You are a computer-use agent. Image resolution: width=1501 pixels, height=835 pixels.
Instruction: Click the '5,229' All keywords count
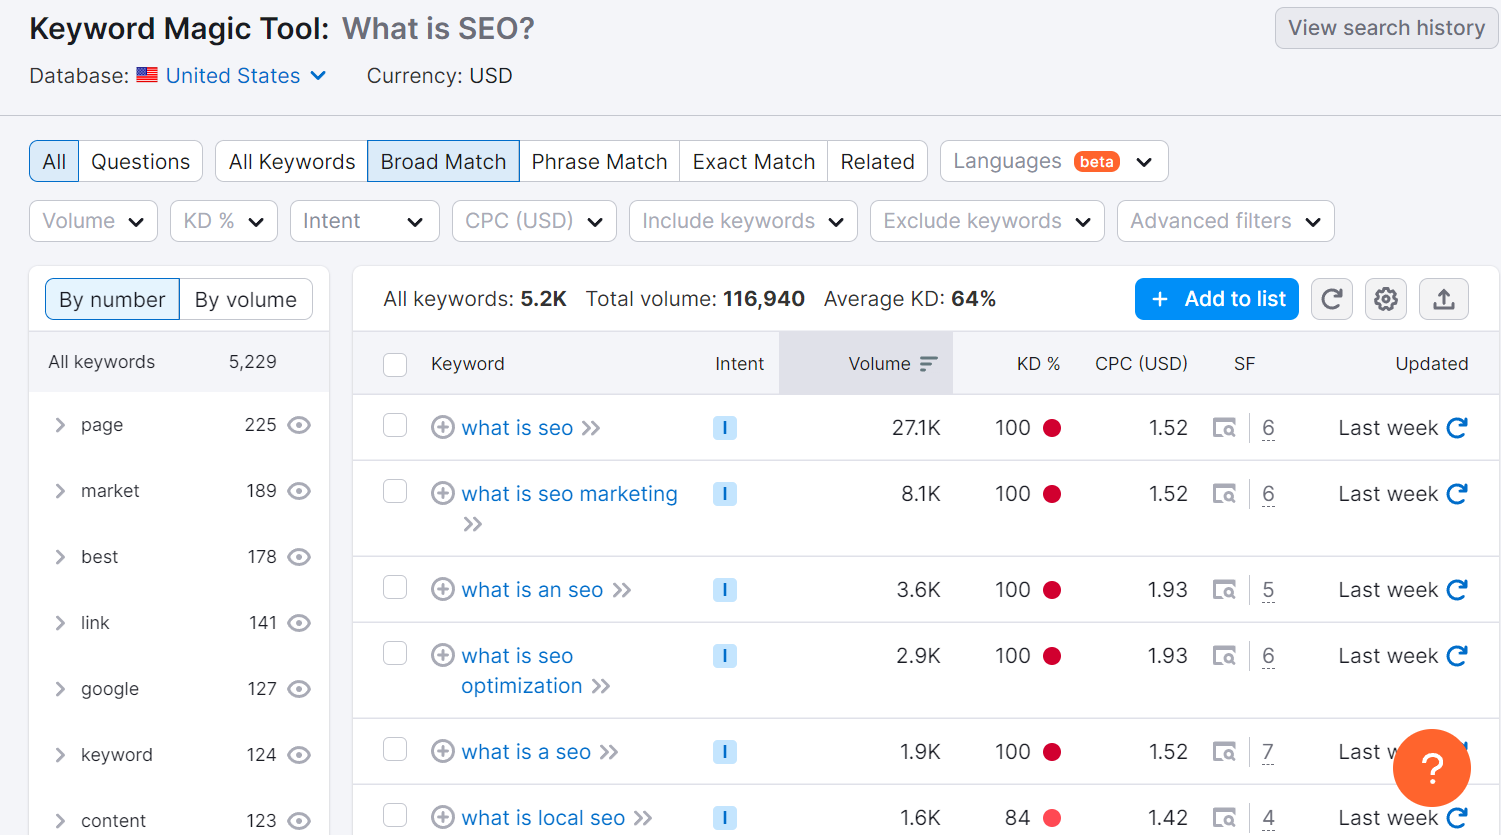tap(253, 362)
